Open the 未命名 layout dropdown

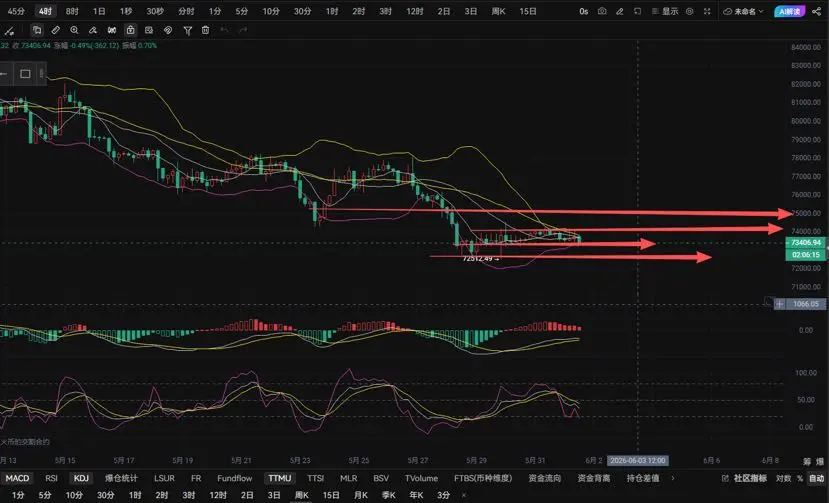[x=743, y=11]
